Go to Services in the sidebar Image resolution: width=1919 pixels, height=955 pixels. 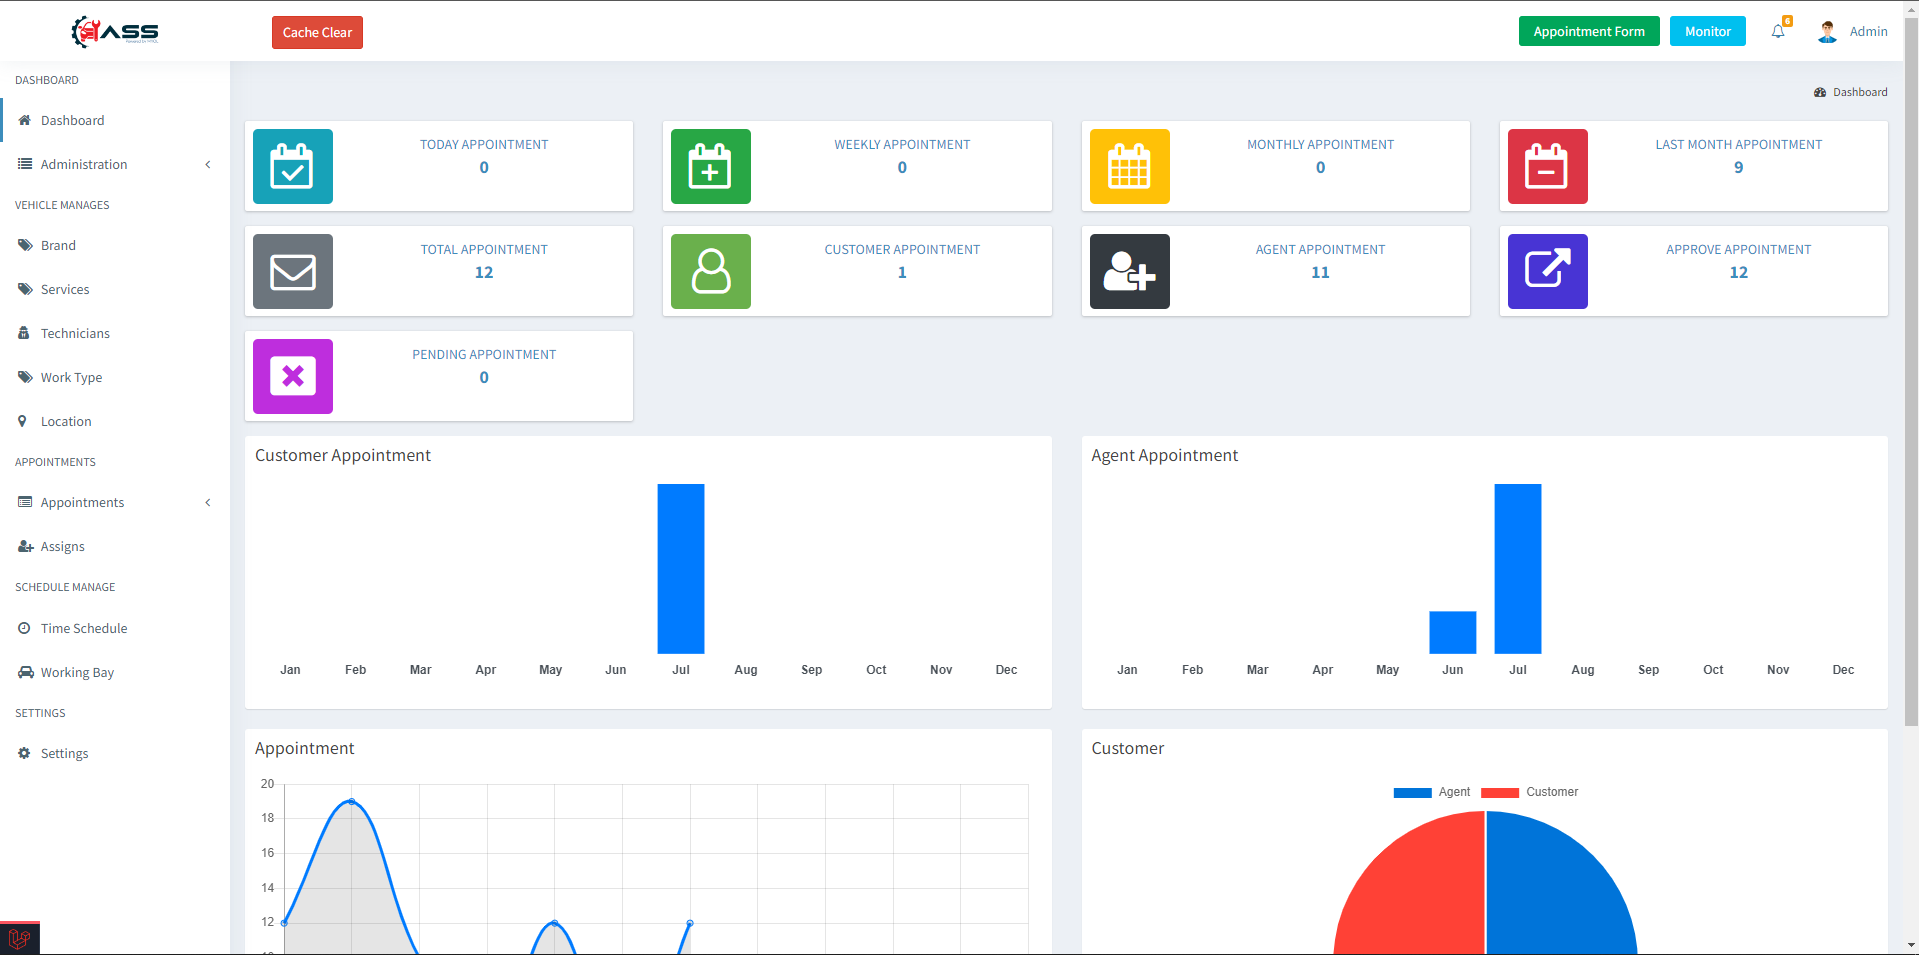click(x=115, y=289)
